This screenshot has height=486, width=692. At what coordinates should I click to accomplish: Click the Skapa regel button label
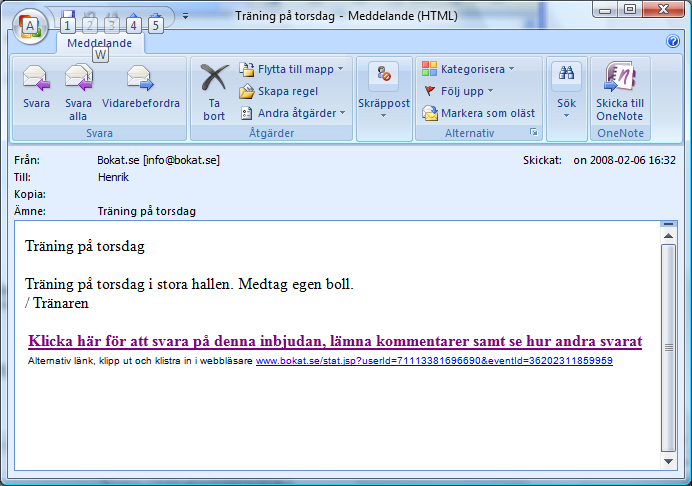pos(288,91)
